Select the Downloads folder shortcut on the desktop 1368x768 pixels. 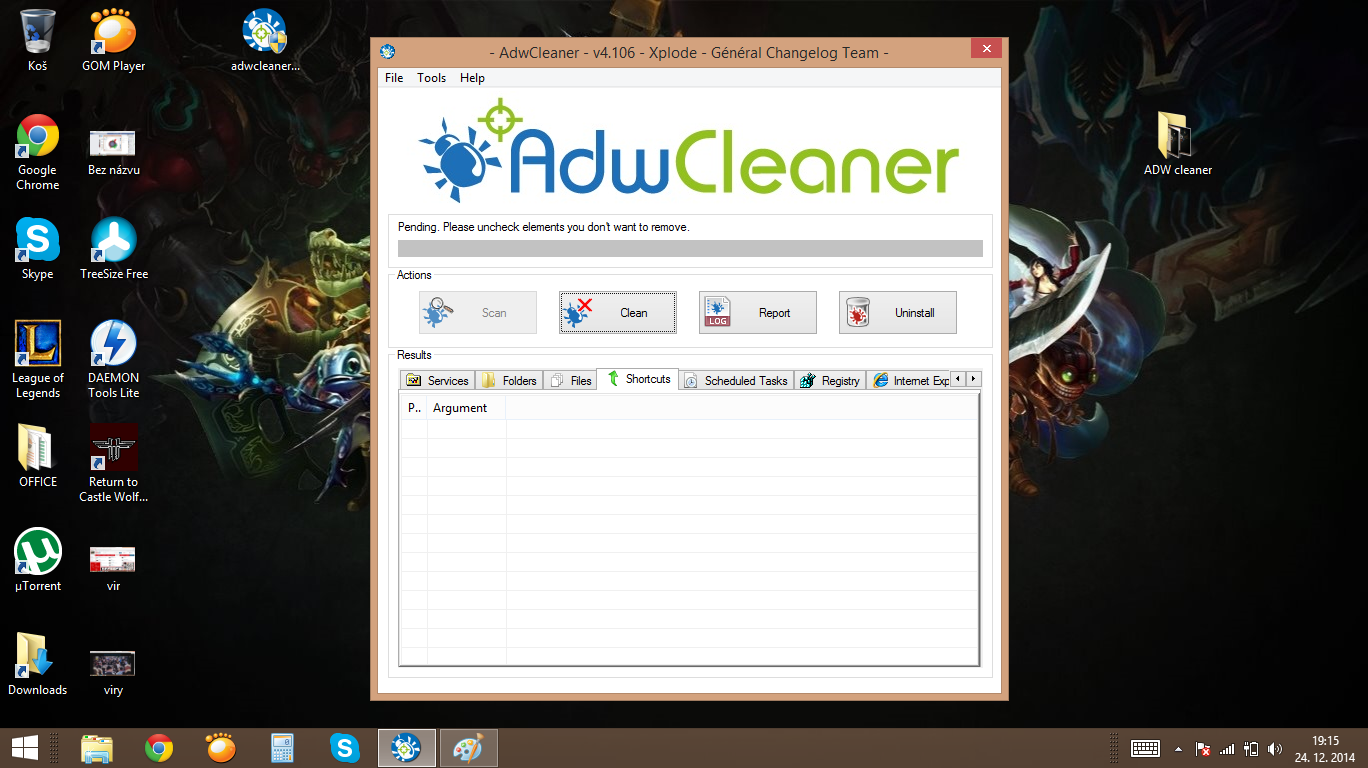pyautogui.click(x=38, y=665)
